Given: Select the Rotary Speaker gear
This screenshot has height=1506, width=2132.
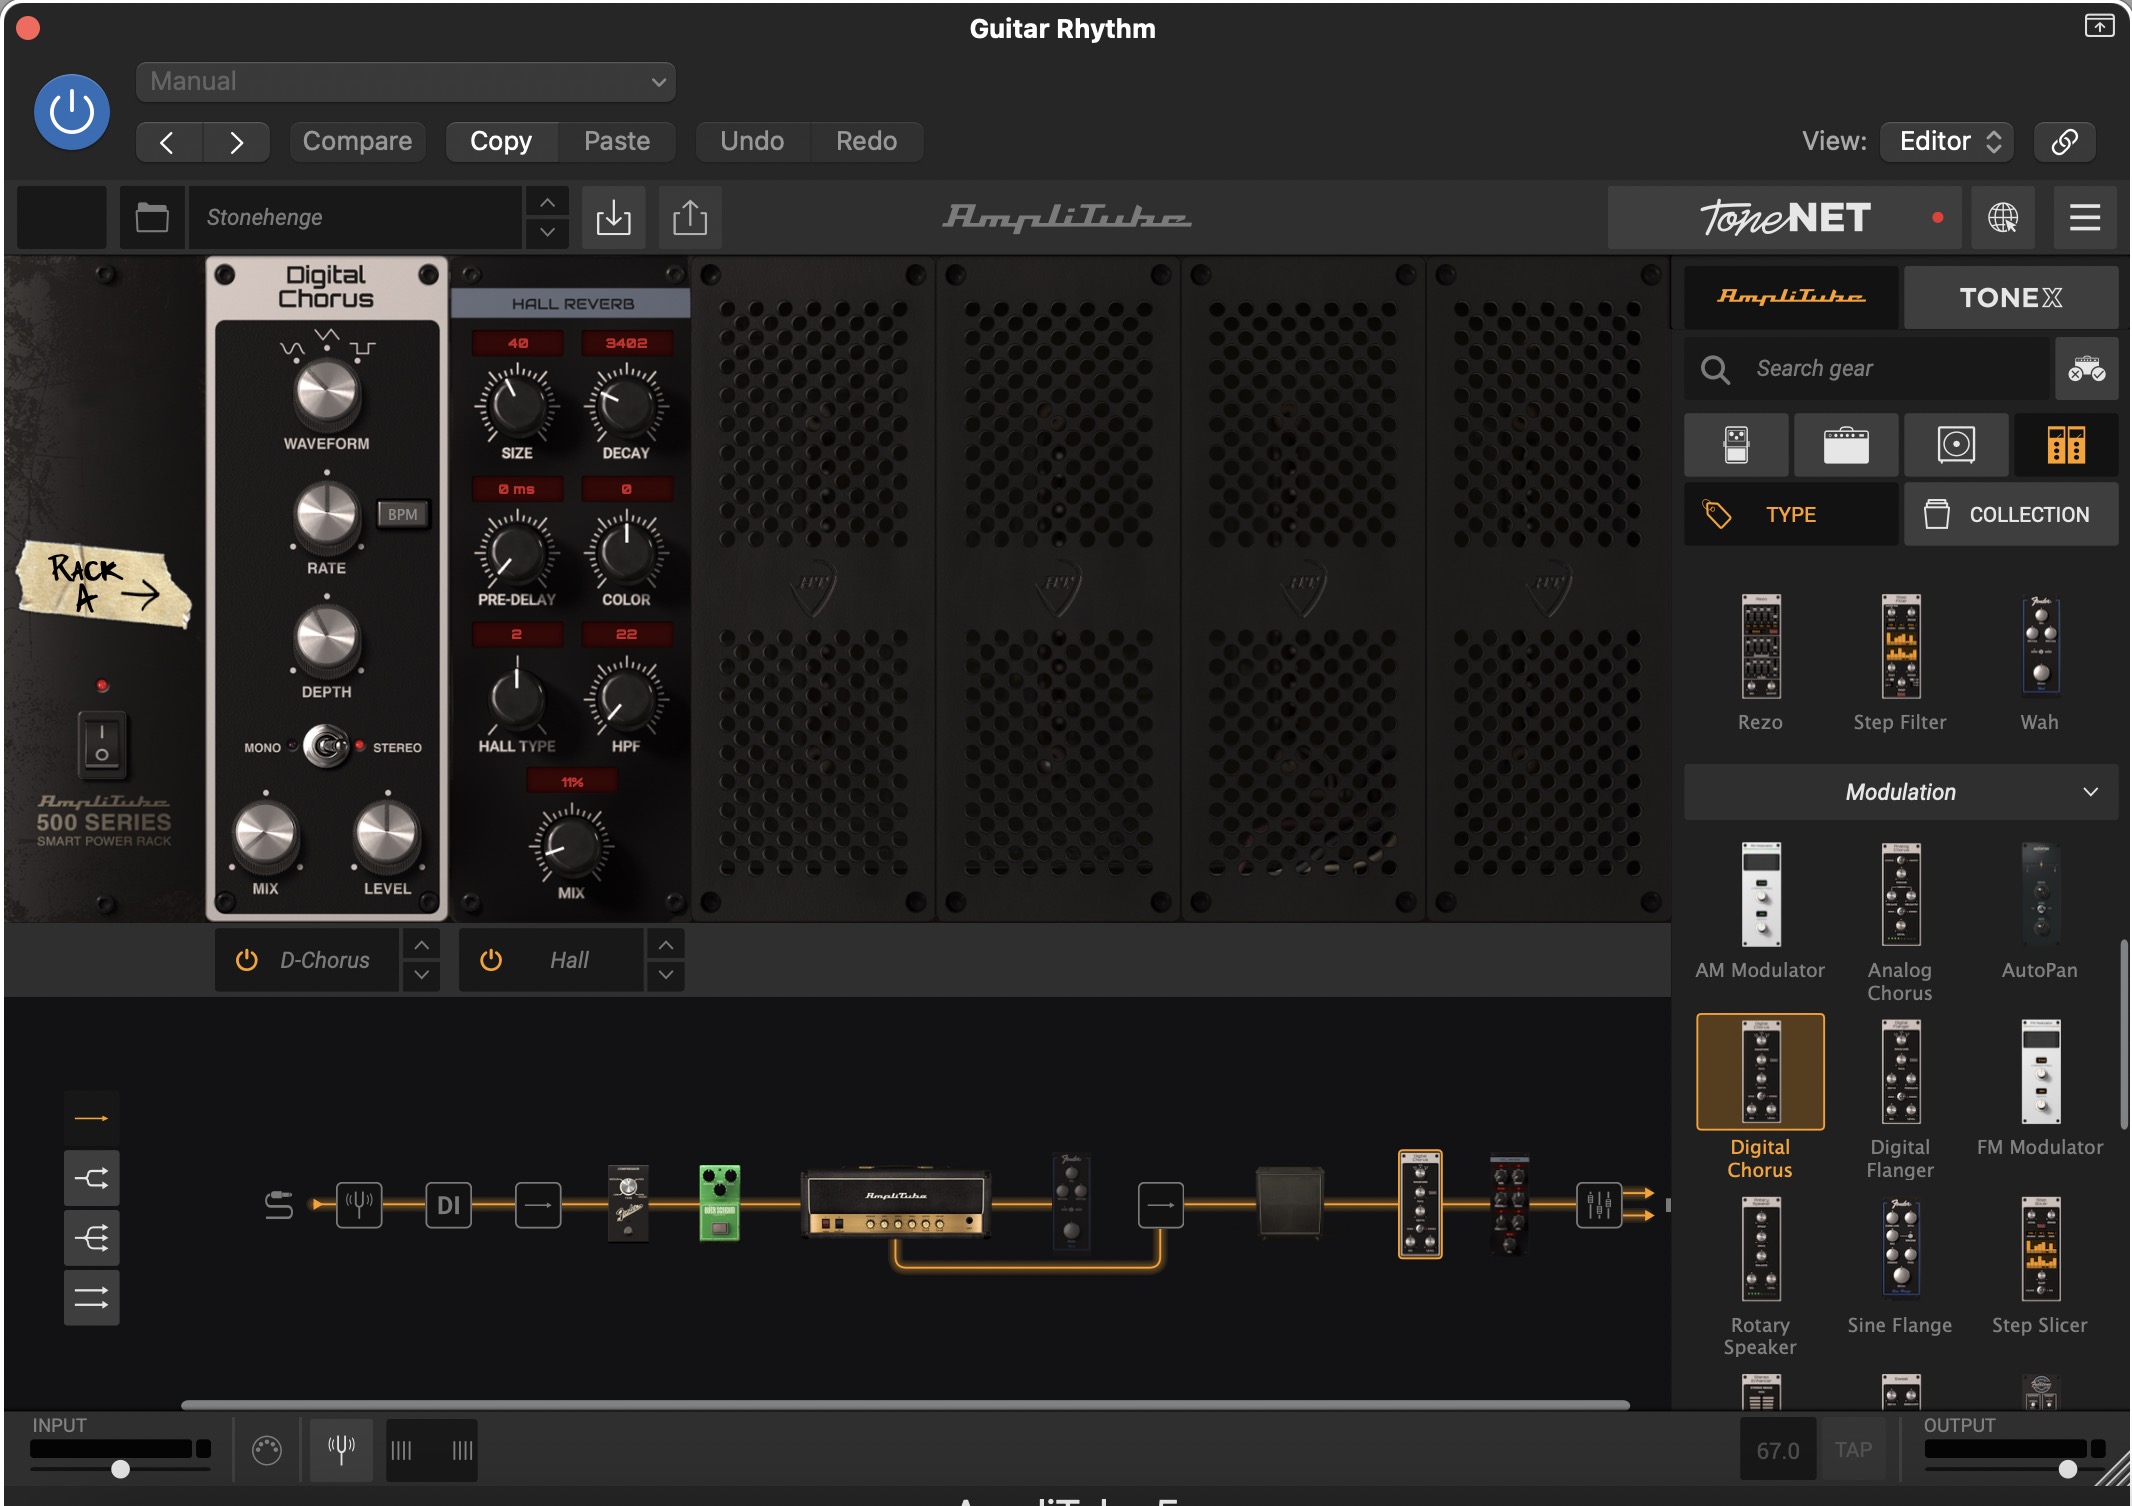Looking at the screenshot, I should [1760, 1276].
